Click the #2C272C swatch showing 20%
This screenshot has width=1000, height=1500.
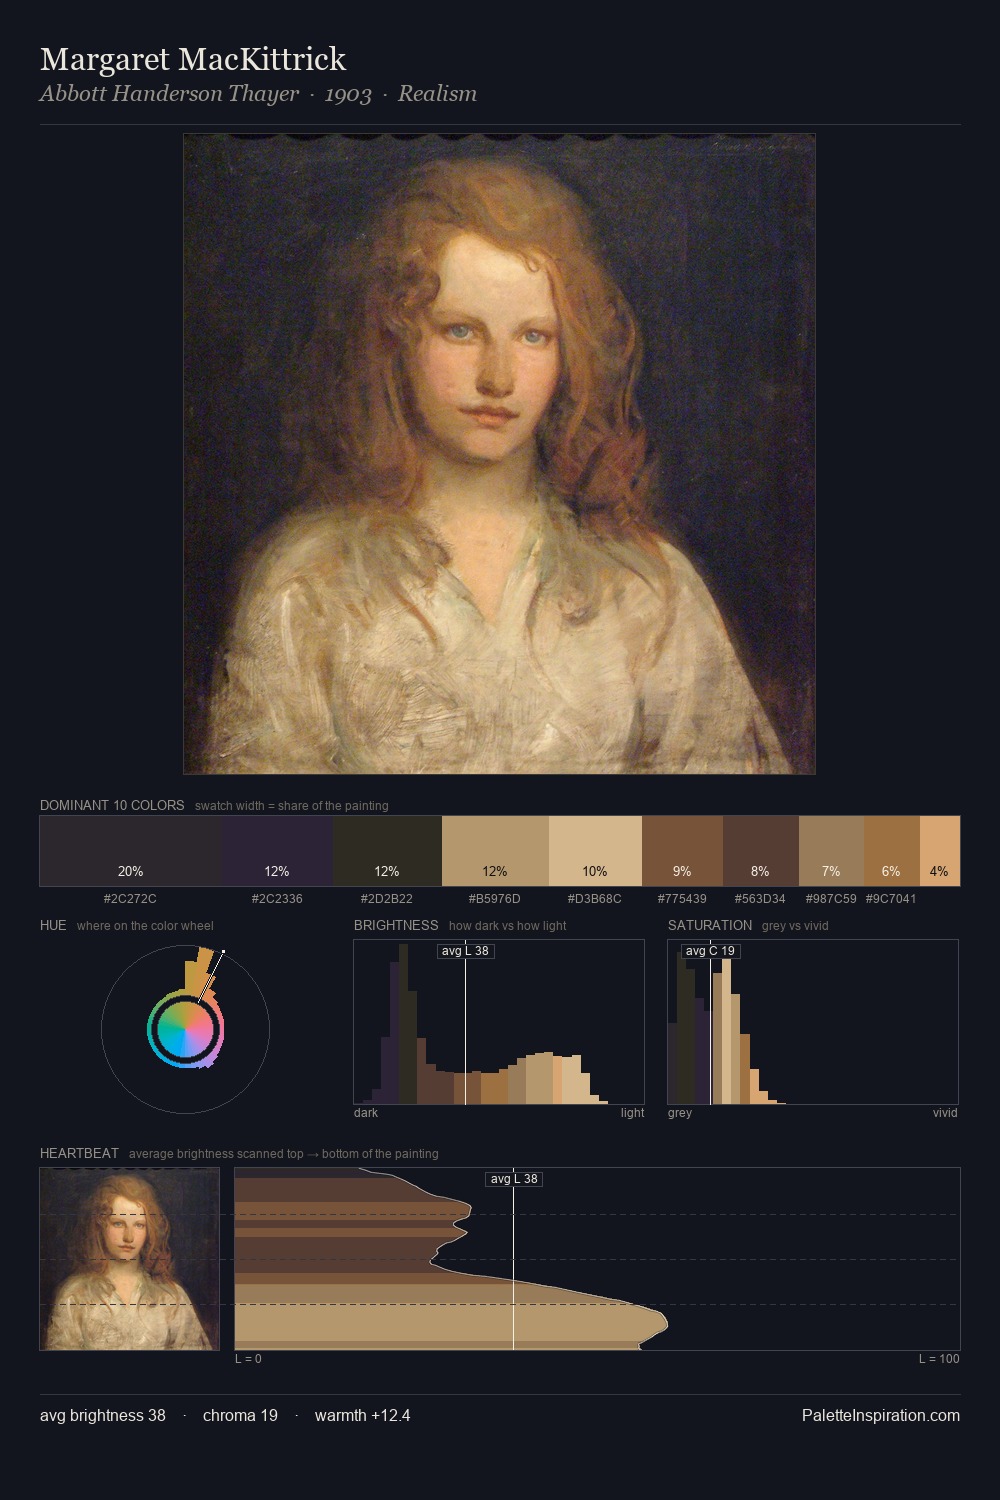pyautogui.click(x=130, y=851)
